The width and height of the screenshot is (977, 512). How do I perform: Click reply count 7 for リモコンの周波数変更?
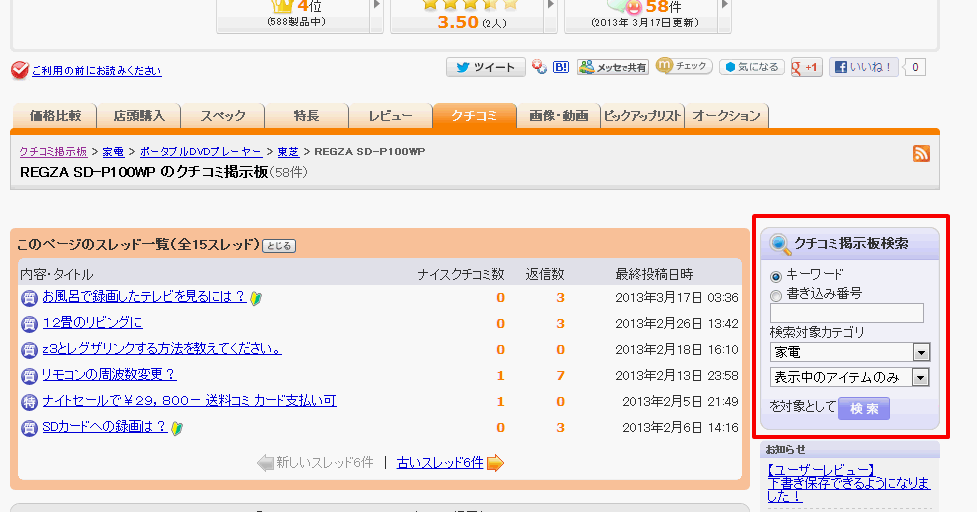pyautogui.click(x=560, y=376)
